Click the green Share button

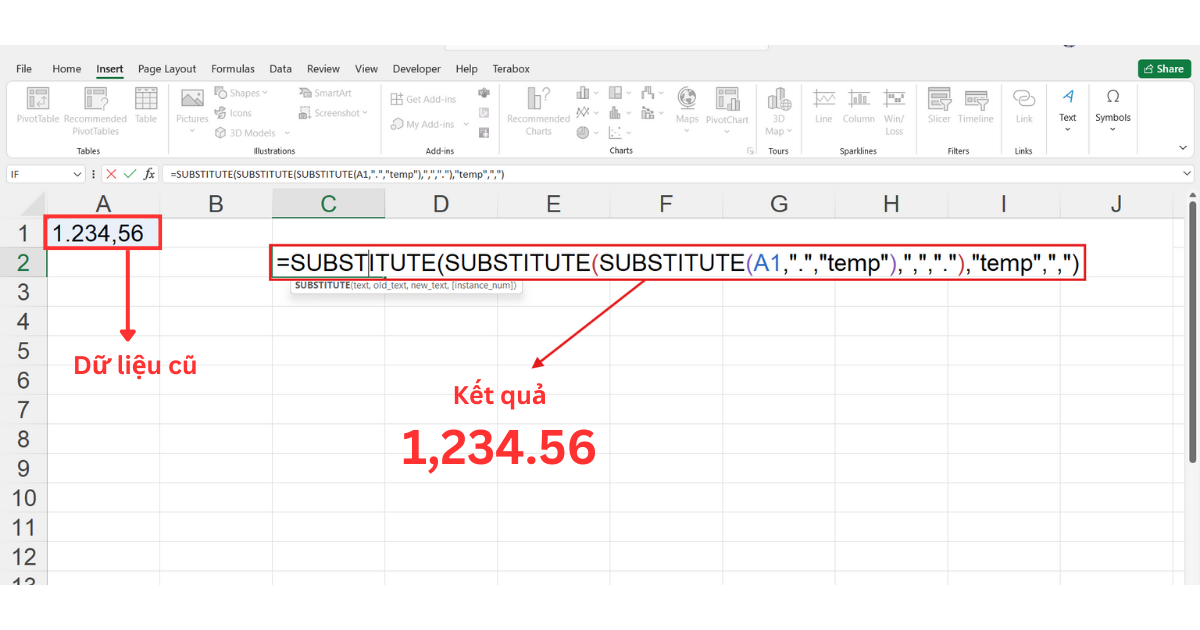click(1163, 68)
